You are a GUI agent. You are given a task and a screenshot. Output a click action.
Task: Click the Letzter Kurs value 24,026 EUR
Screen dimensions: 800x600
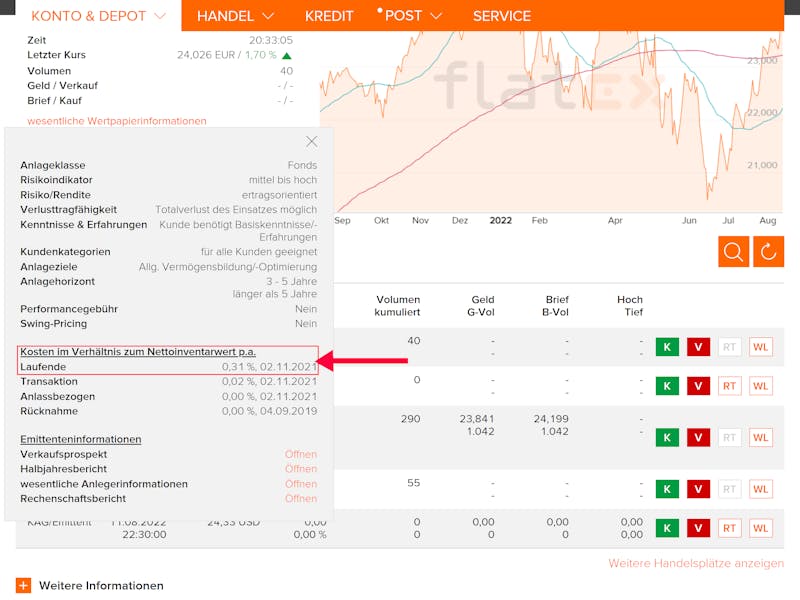(206, 55)
